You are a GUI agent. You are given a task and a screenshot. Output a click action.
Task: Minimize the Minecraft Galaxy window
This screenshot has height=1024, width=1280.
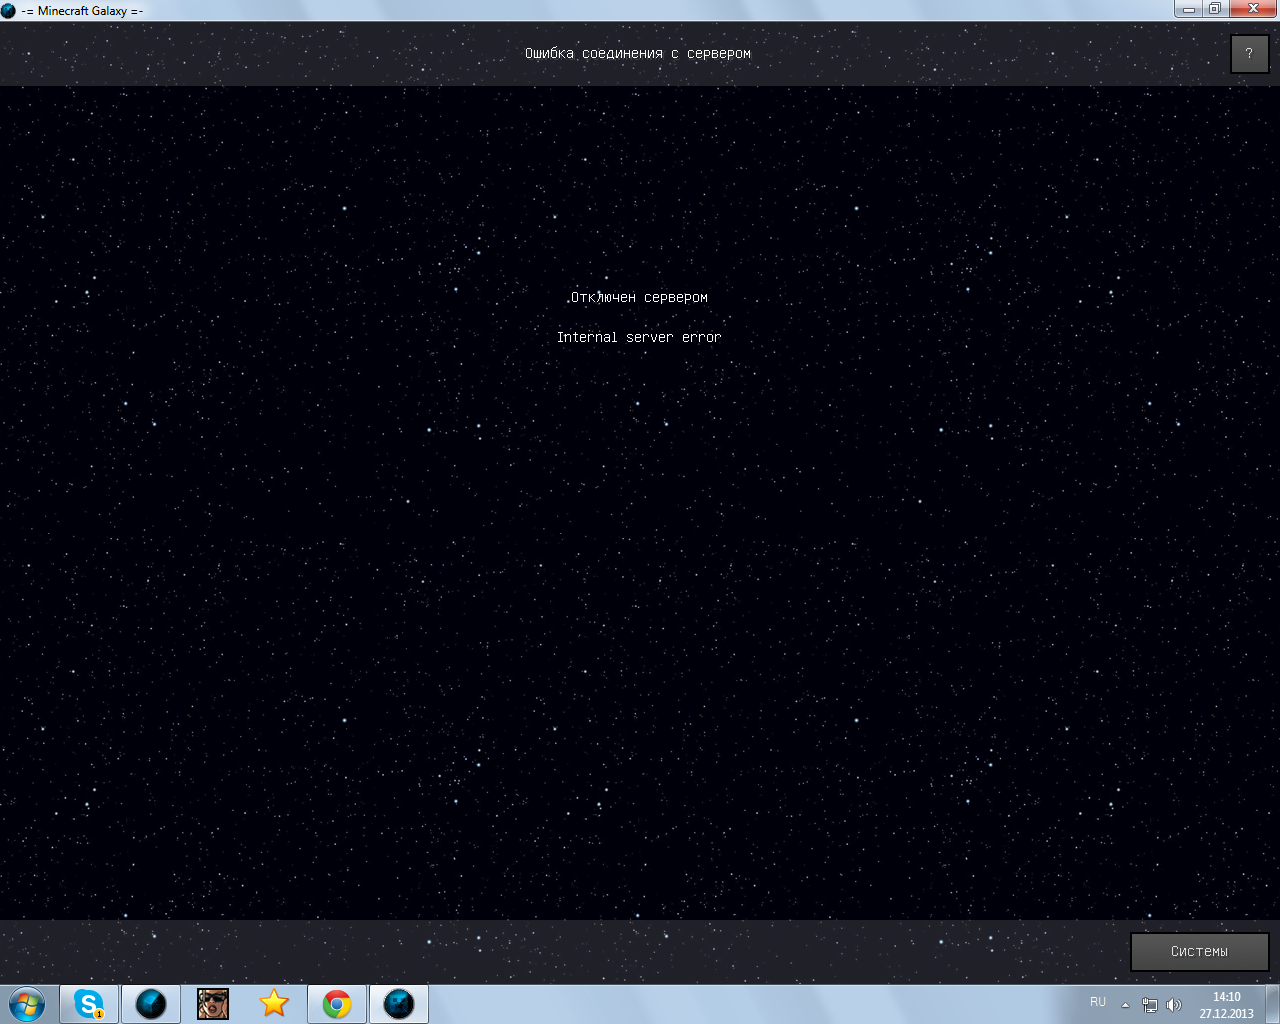1189,9
